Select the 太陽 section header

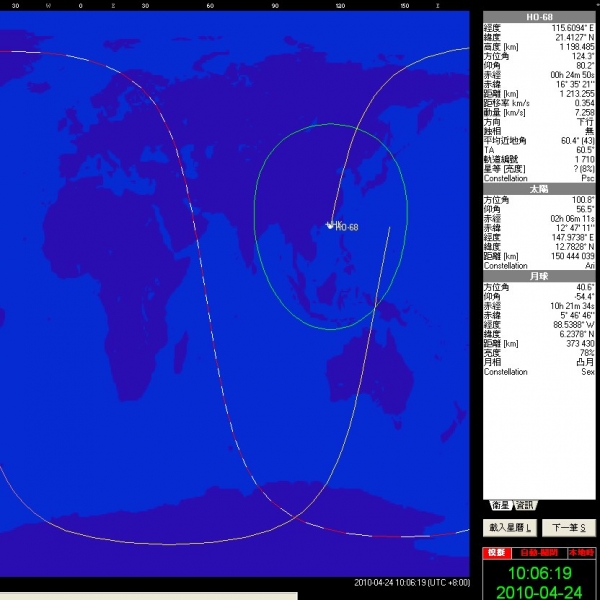pyautogui.click(x=539, y=188)
